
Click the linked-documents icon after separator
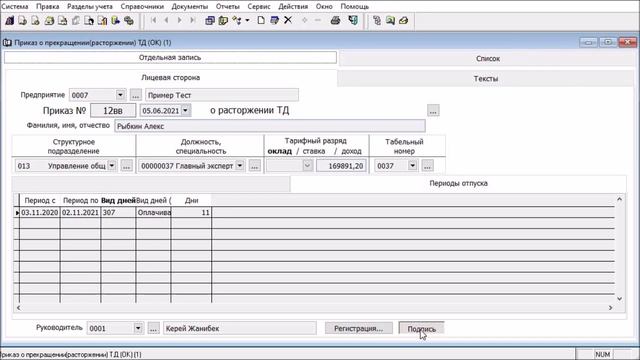coord(377,20)
